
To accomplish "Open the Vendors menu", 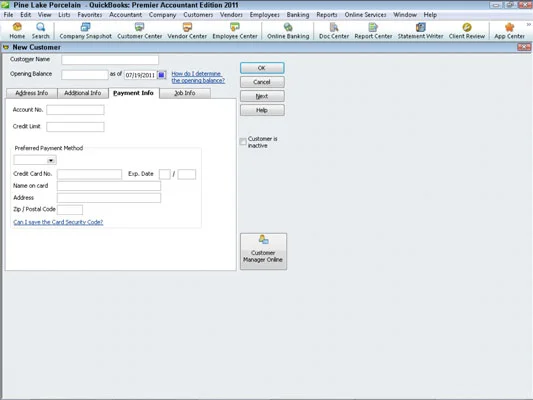I will pyautogui.click(x=231, y=15).
